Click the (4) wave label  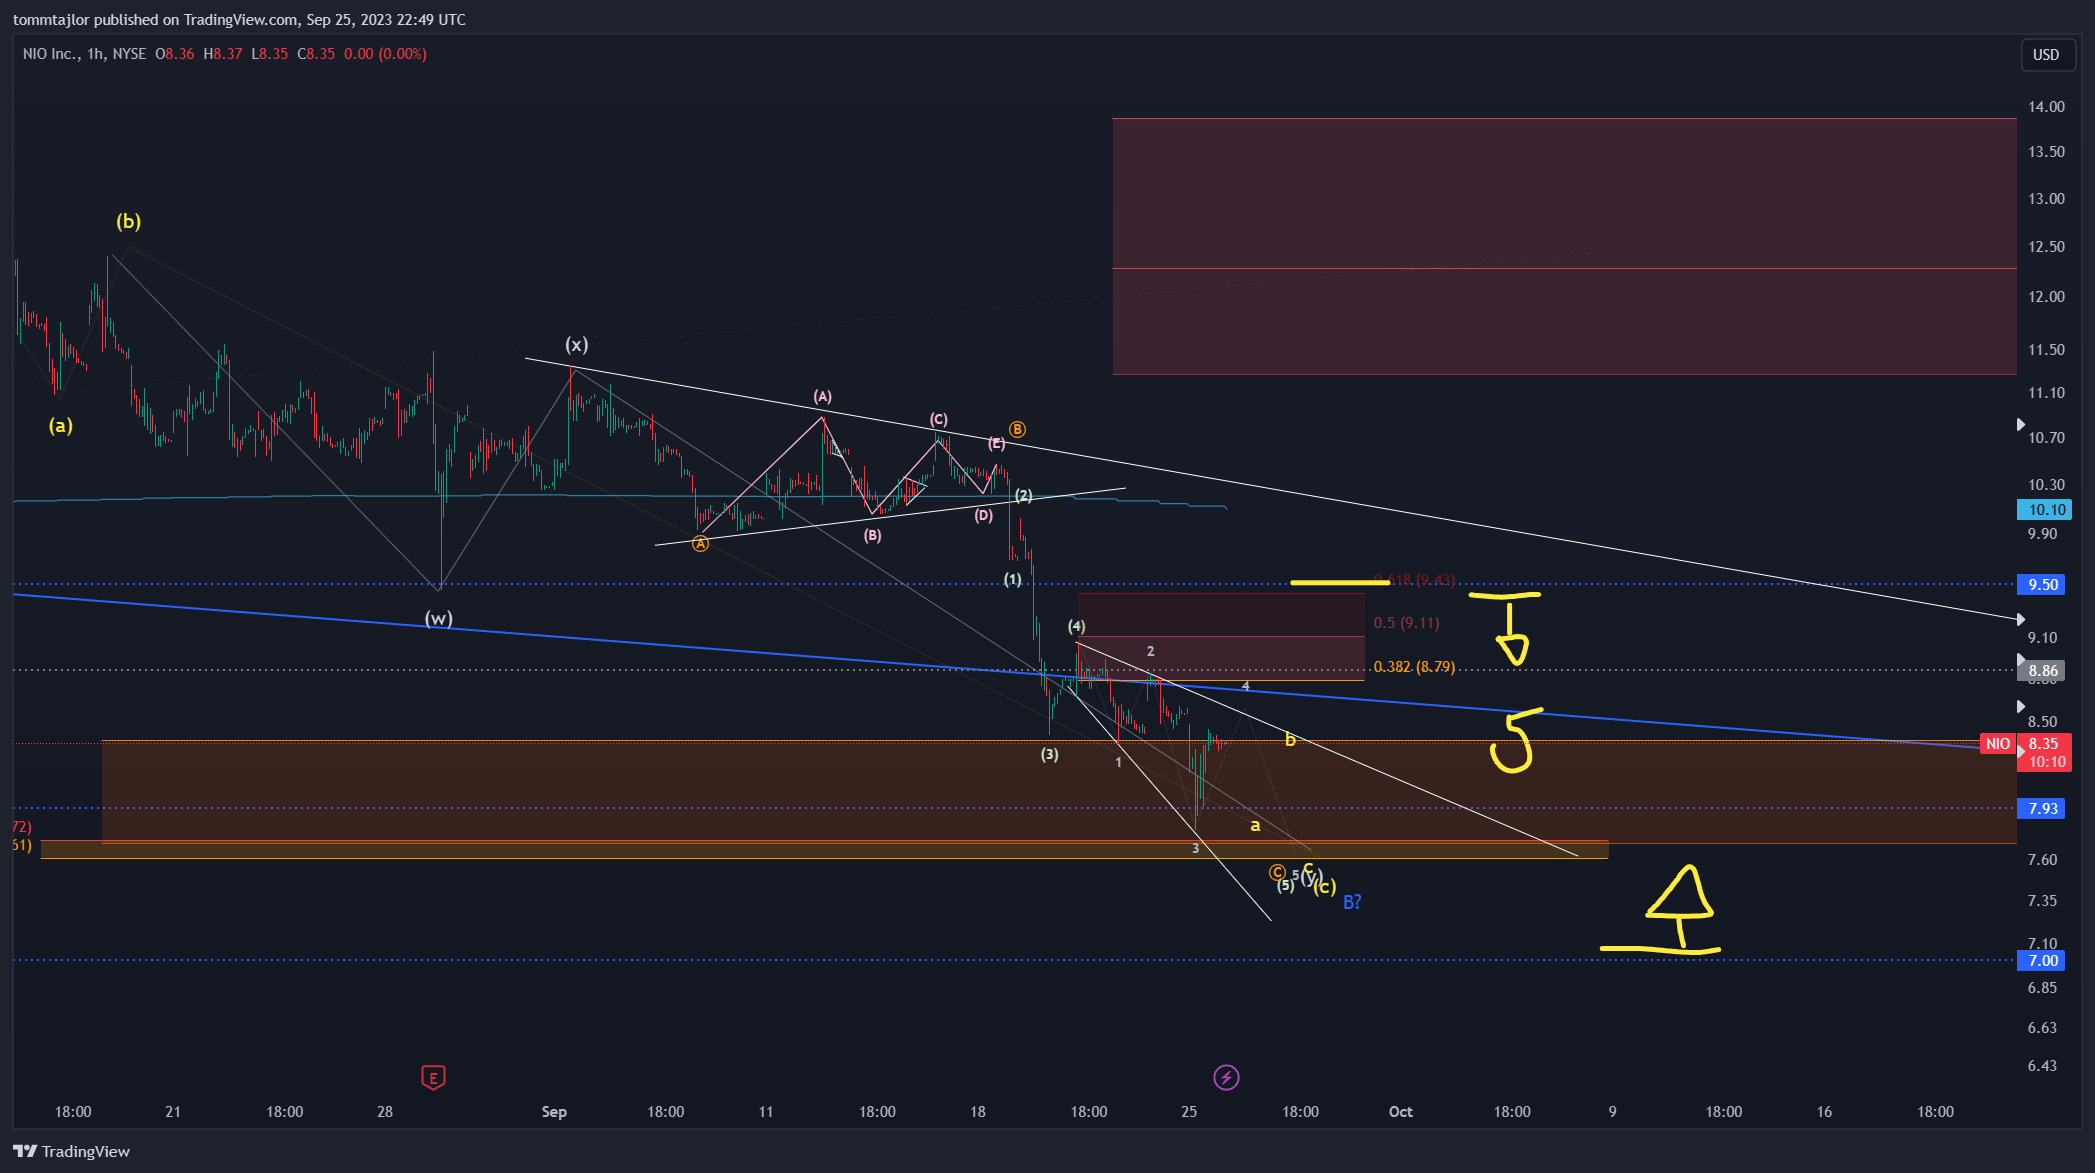1076,626
